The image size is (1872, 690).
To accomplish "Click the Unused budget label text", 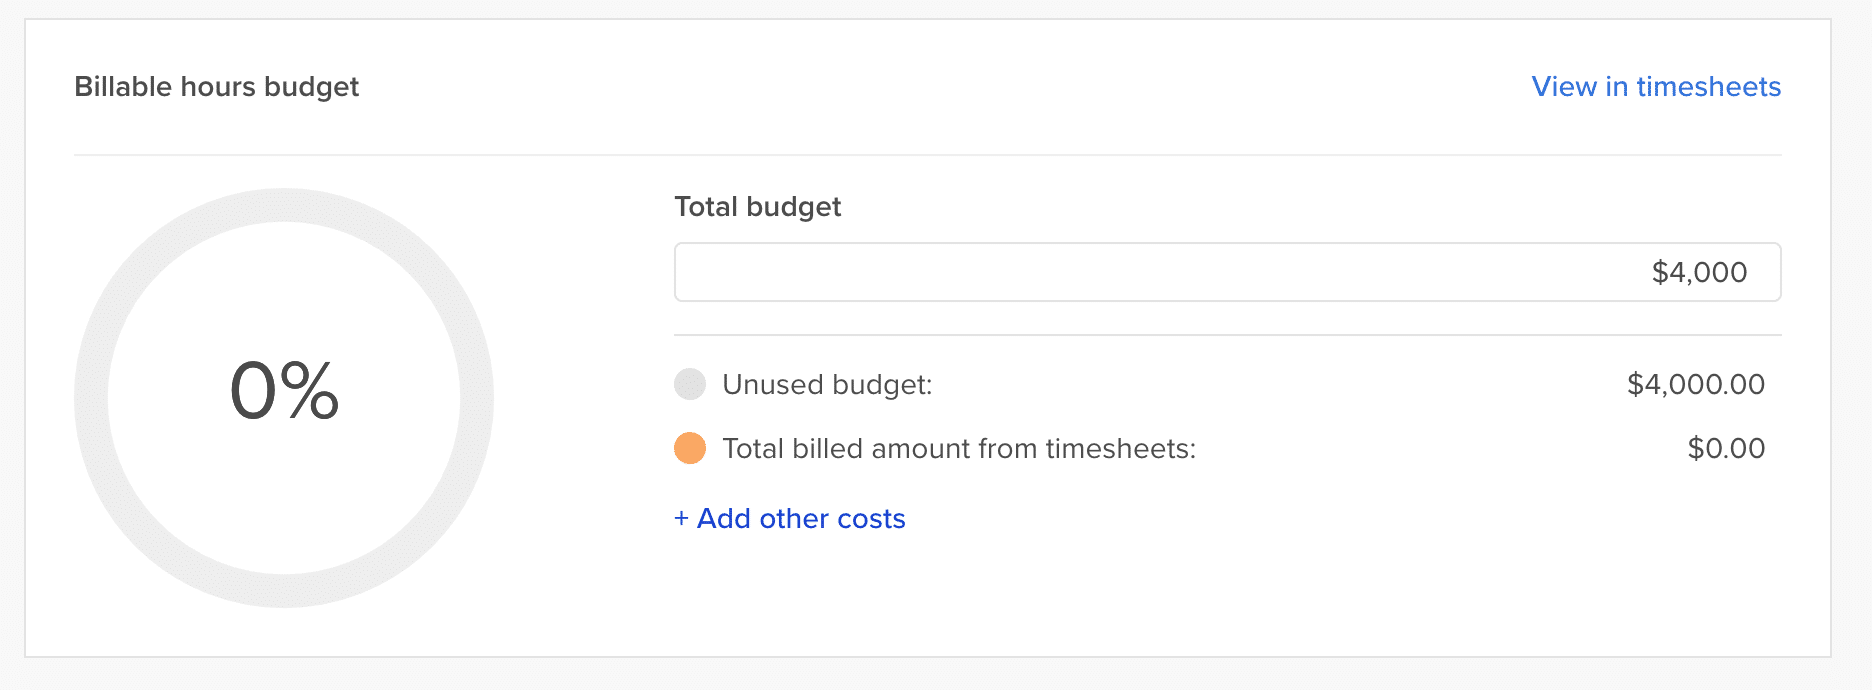I will point(827,385).
